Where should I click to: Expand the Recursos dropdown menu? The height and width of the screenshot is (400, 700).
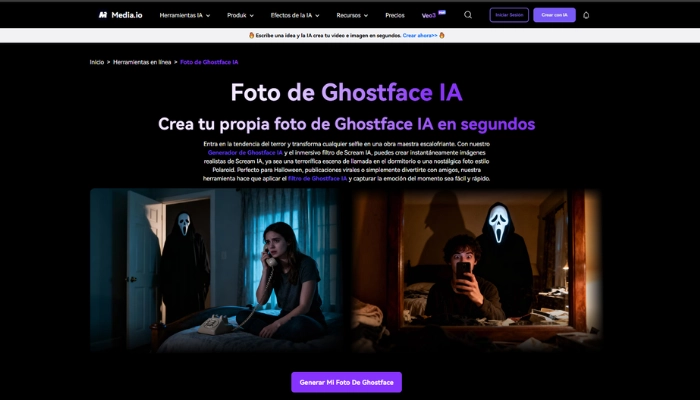(352, 15)
